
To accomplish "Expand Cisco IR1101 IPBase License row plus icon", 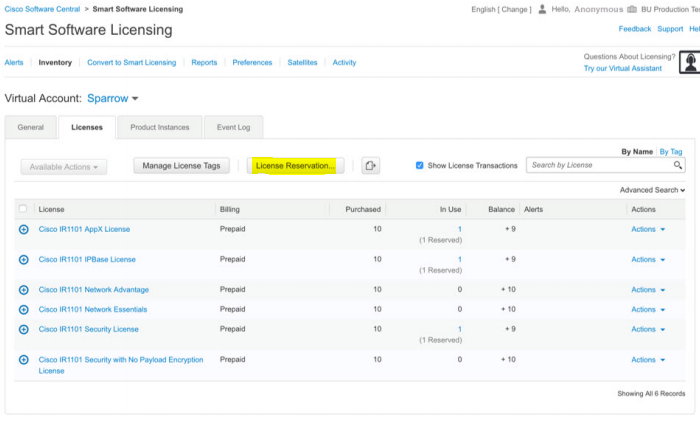I will [24, 260].
